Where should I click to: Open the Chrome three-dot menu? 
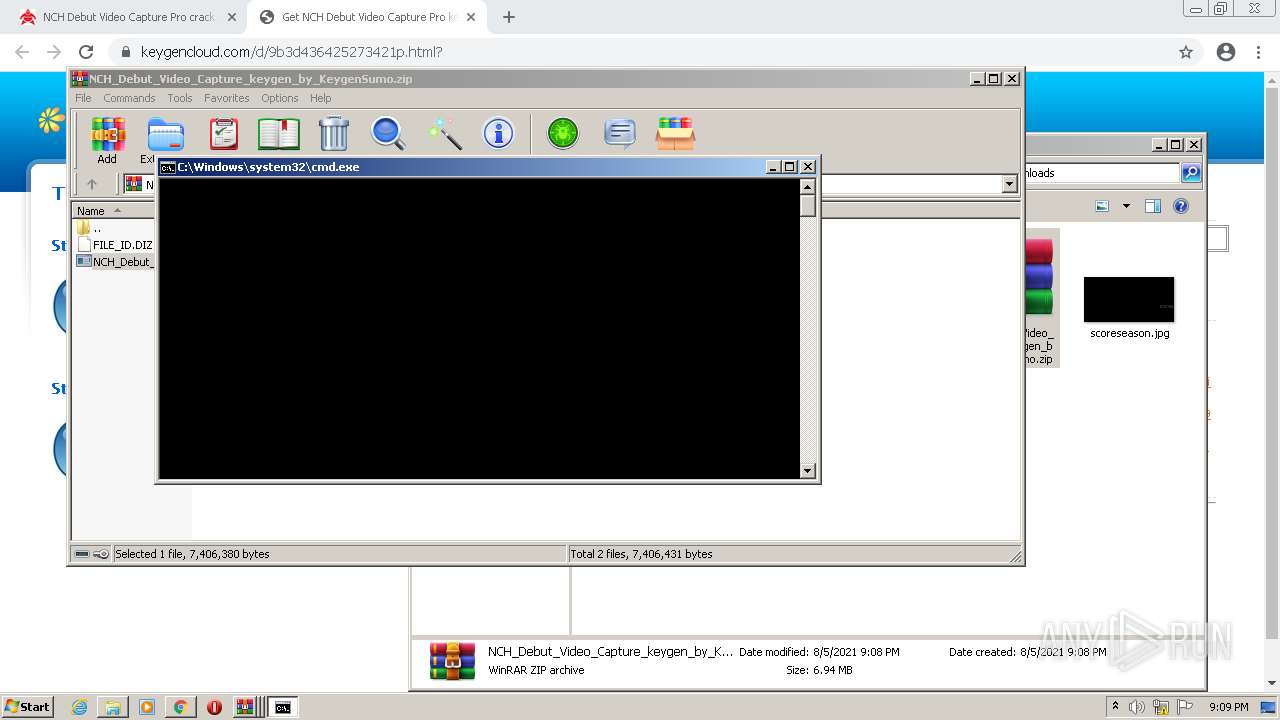1259,52
